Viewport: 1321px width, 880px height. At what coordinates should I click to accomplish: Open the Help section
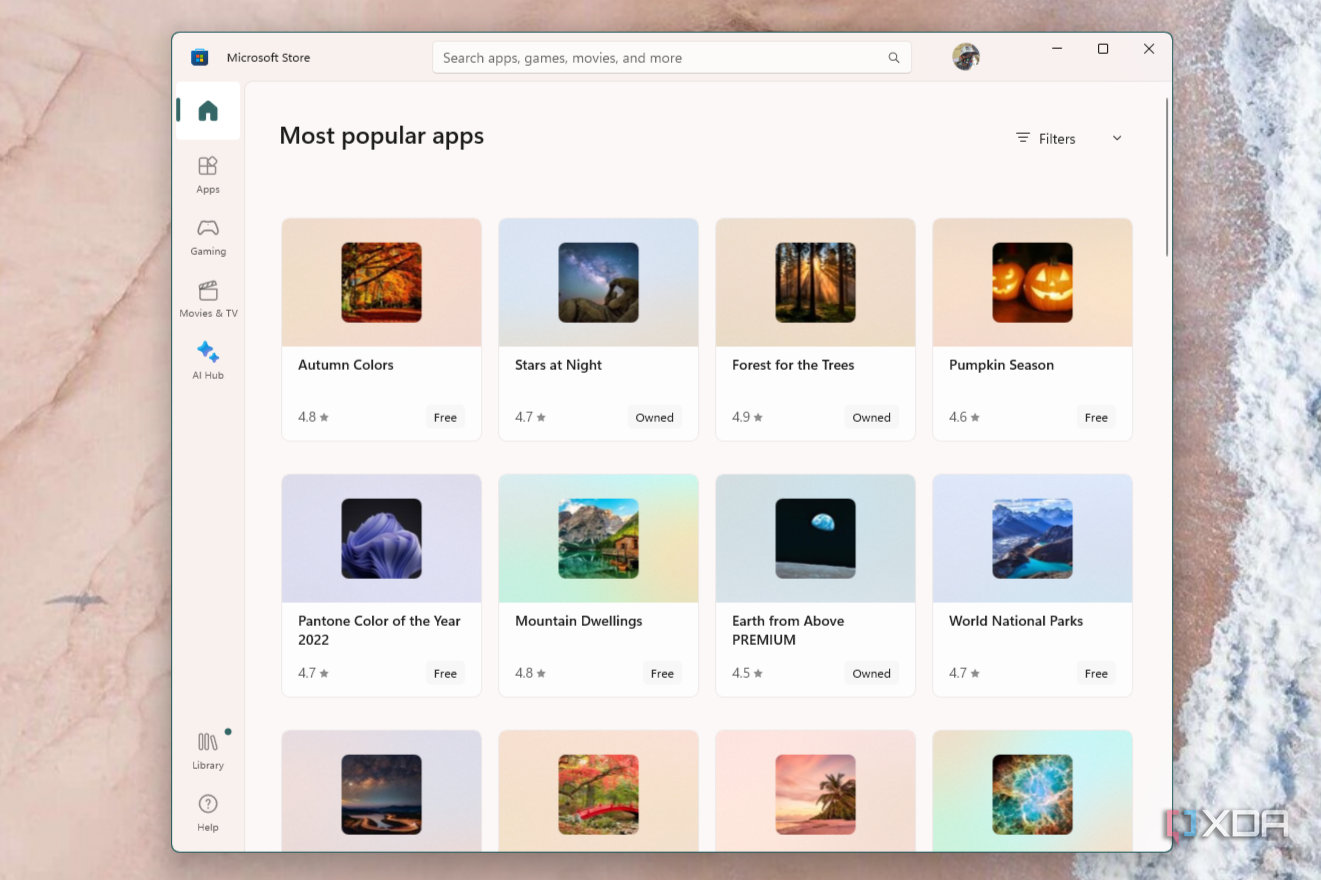[207, 811]
